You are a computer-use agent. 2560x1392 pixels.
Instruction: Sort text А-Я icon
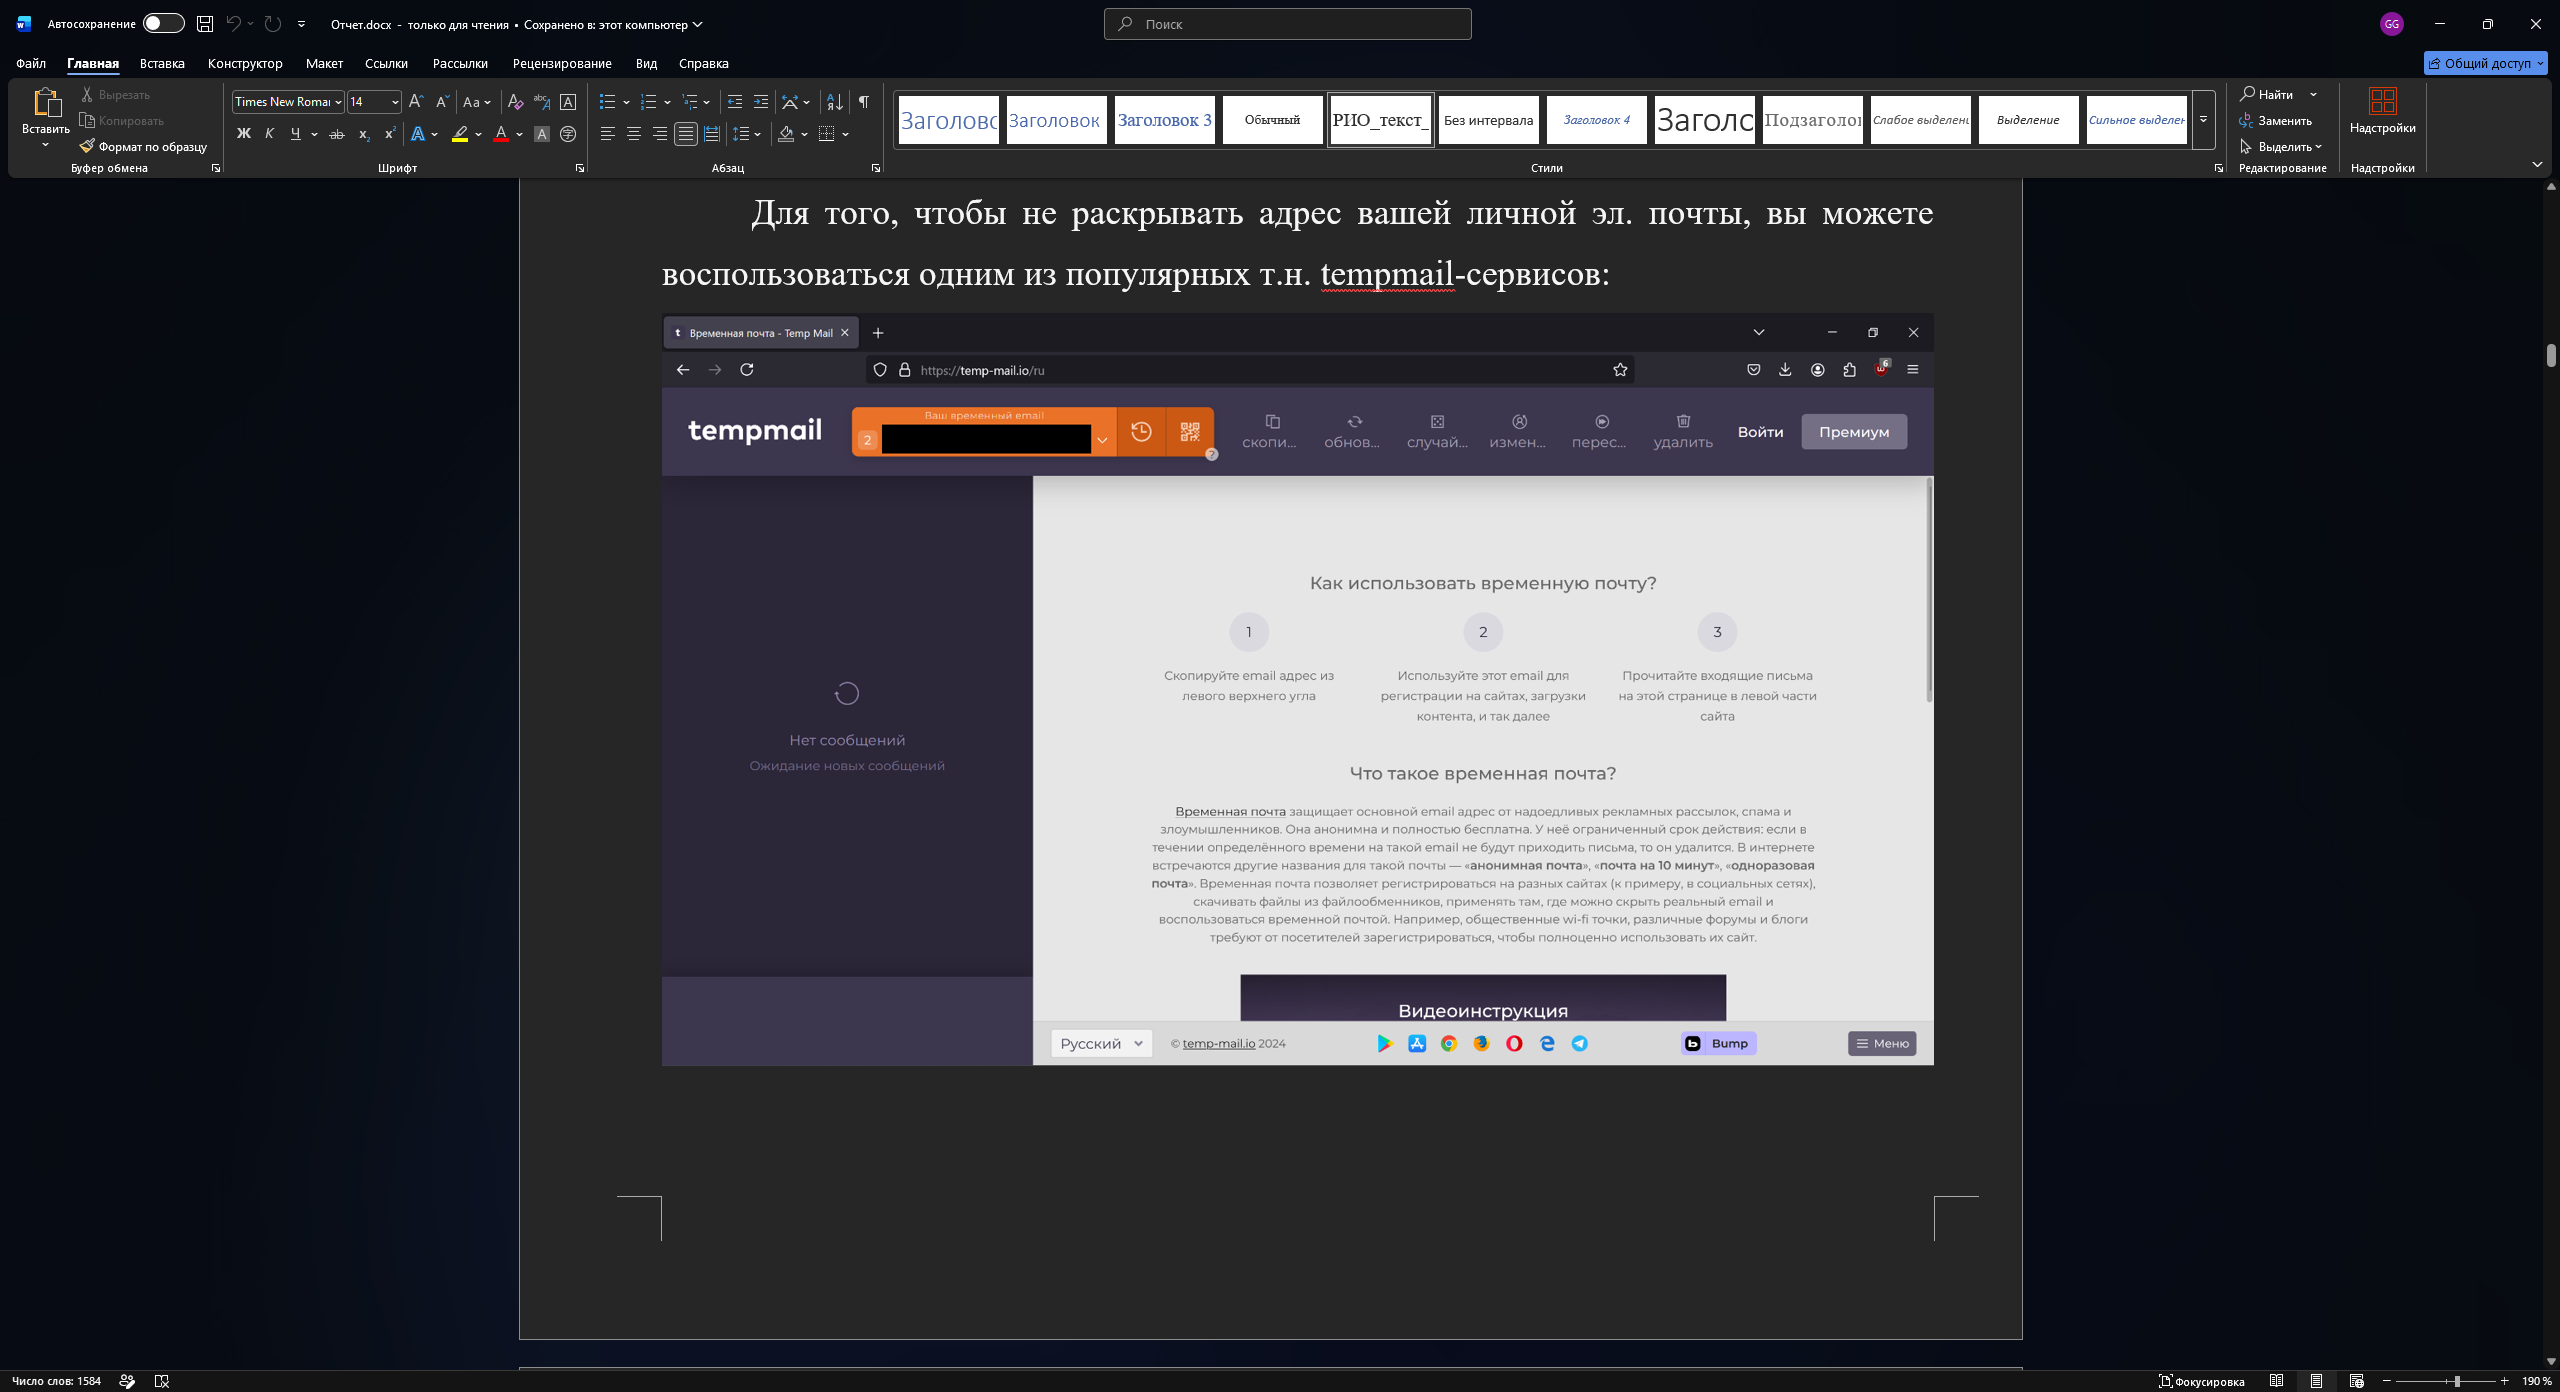(835, 102)
